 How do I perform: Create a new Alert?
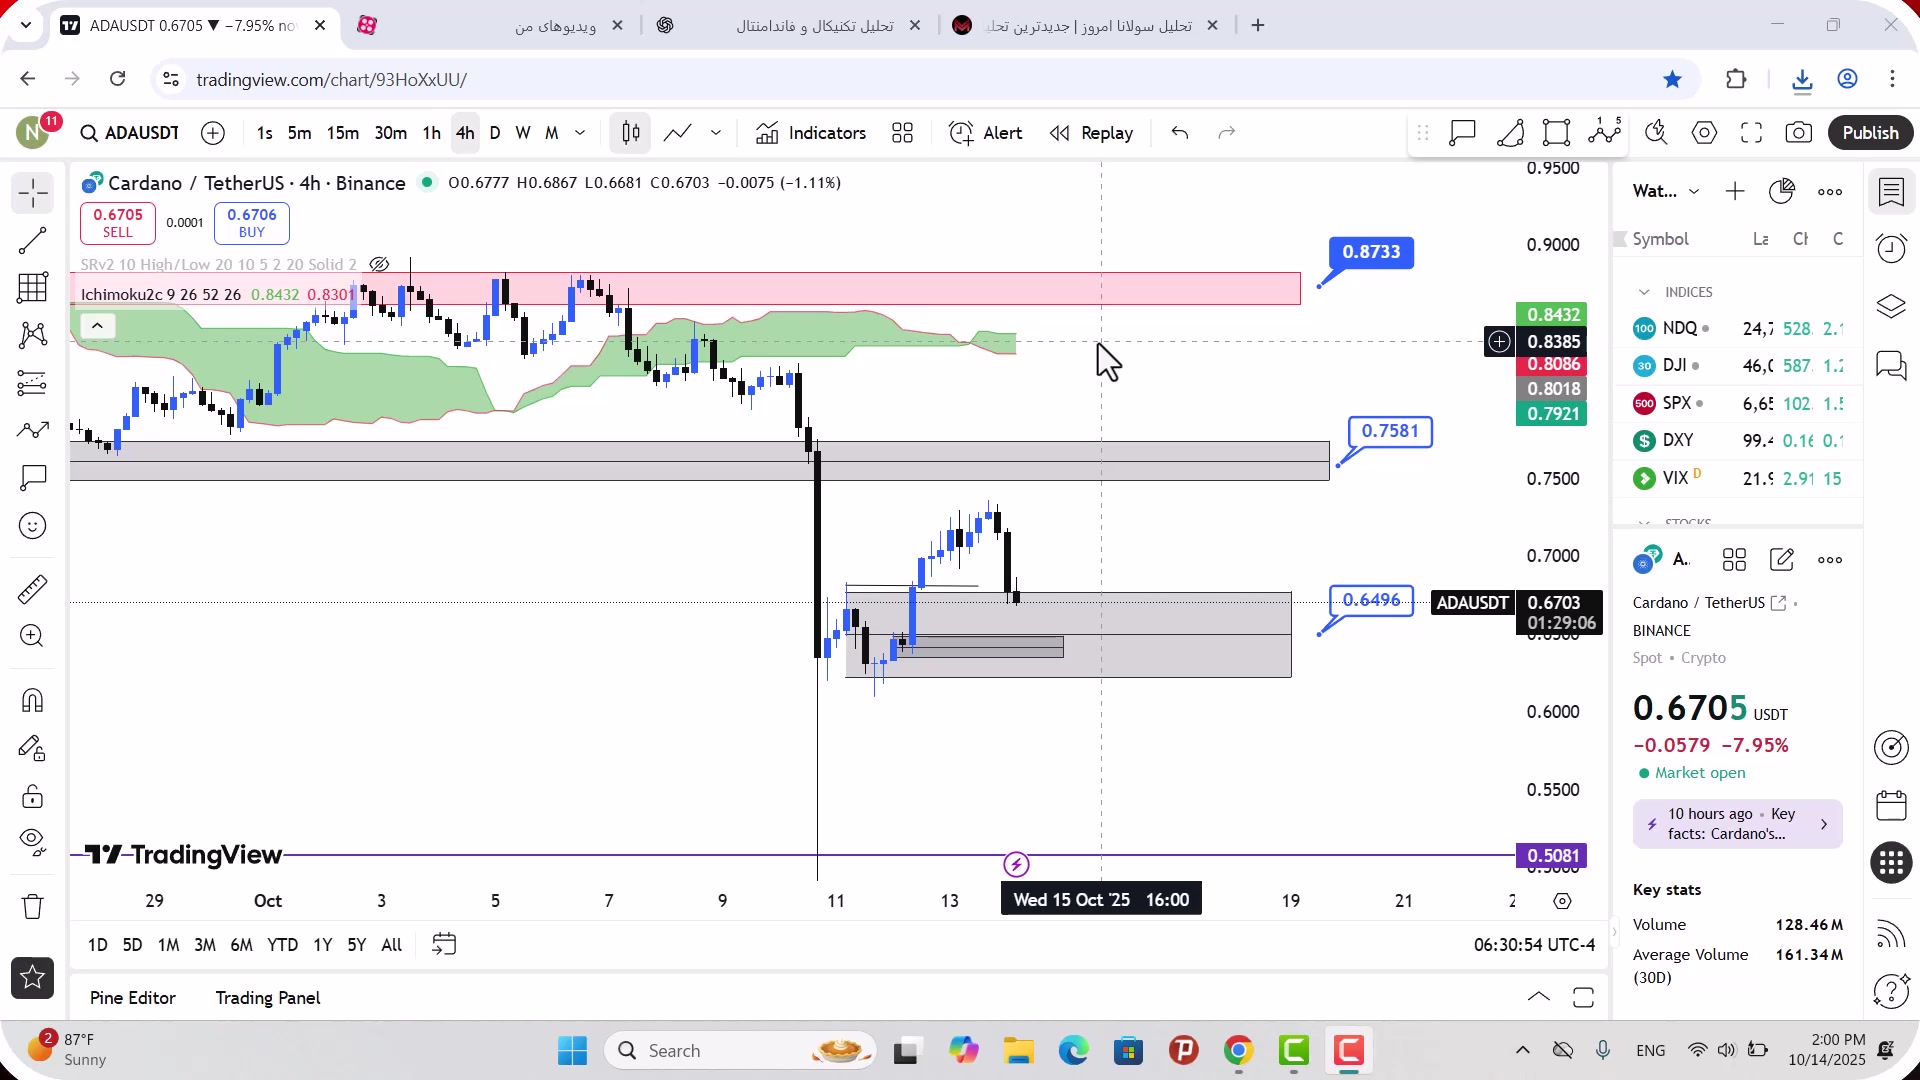pos(986,133)
